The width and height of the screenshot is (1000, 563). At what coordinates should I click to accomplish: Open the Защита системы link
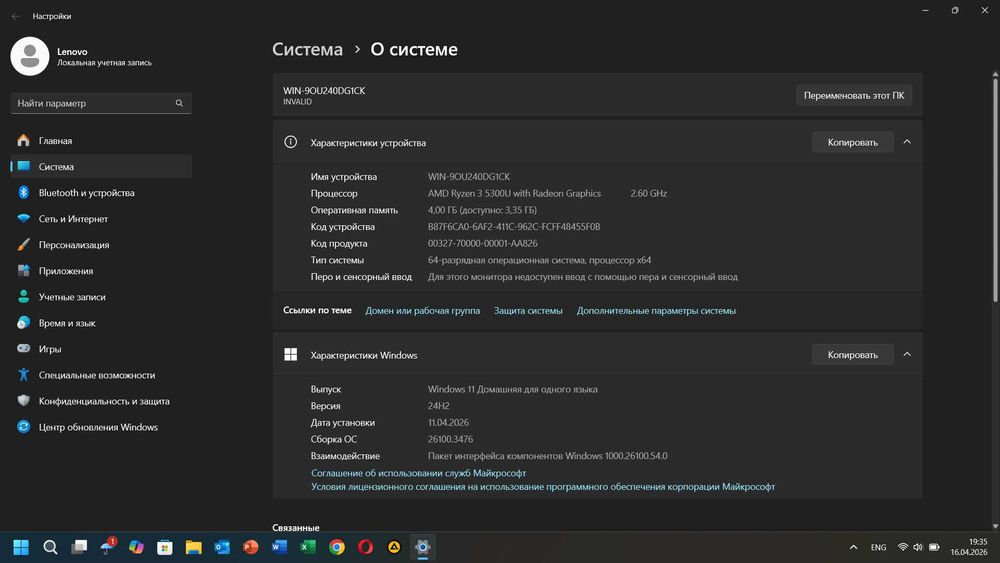tap(528, 311)
